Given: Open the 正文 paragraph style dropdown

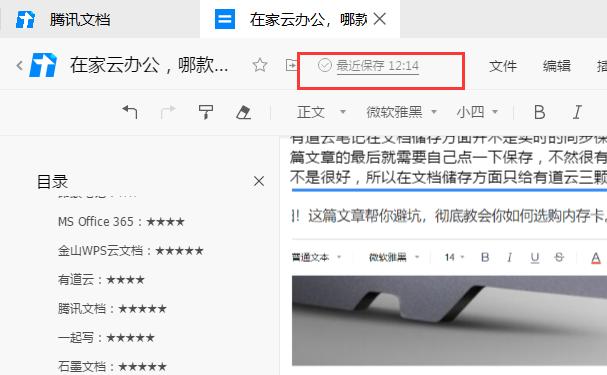Looking at the screenshot, I should [x=321, y=112].
